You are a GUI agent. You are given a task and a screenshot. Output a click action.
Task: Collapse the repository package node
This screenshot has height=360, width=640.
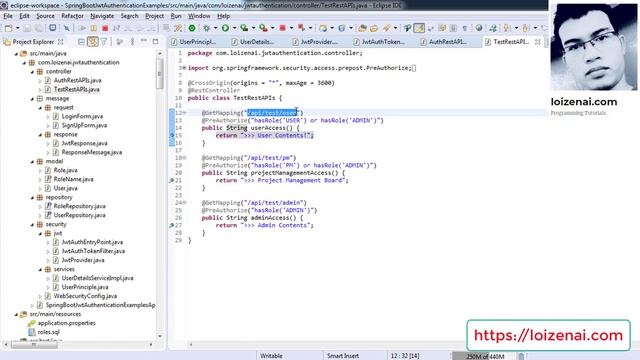pyautogui.click(x=32, y=197)
